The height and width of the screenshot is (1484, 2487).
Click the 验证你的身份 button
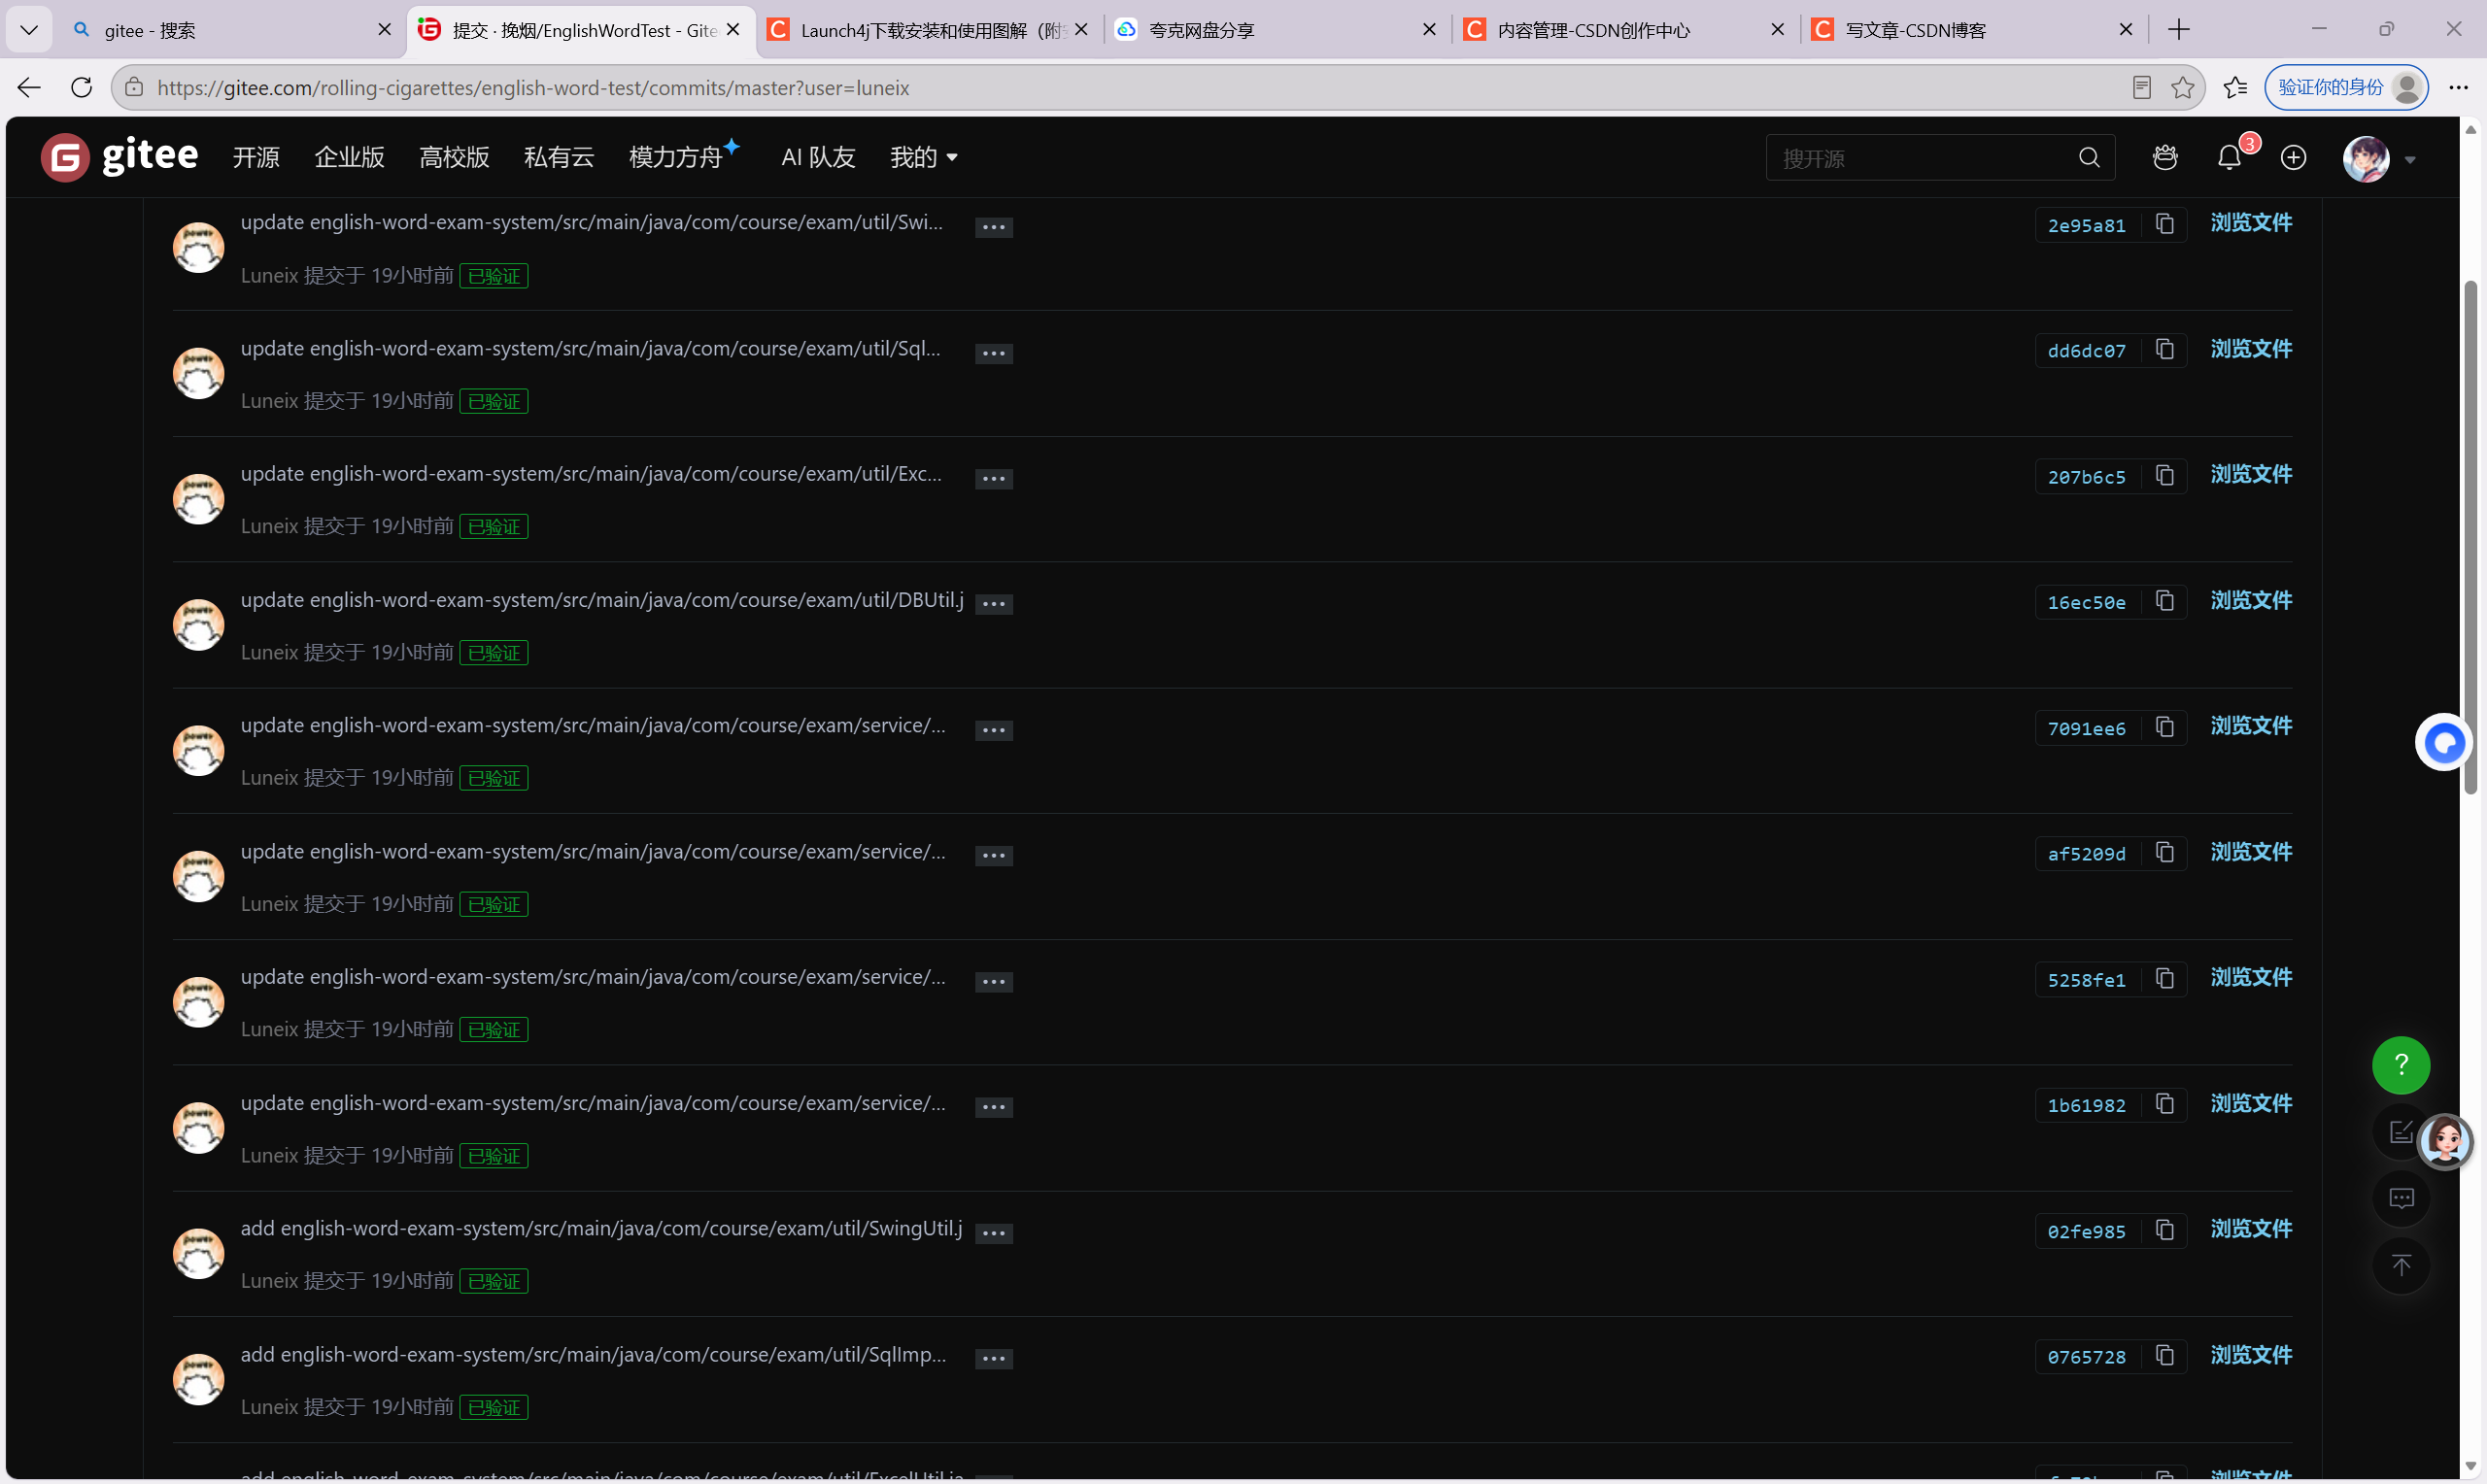[x=2346, y=88]
